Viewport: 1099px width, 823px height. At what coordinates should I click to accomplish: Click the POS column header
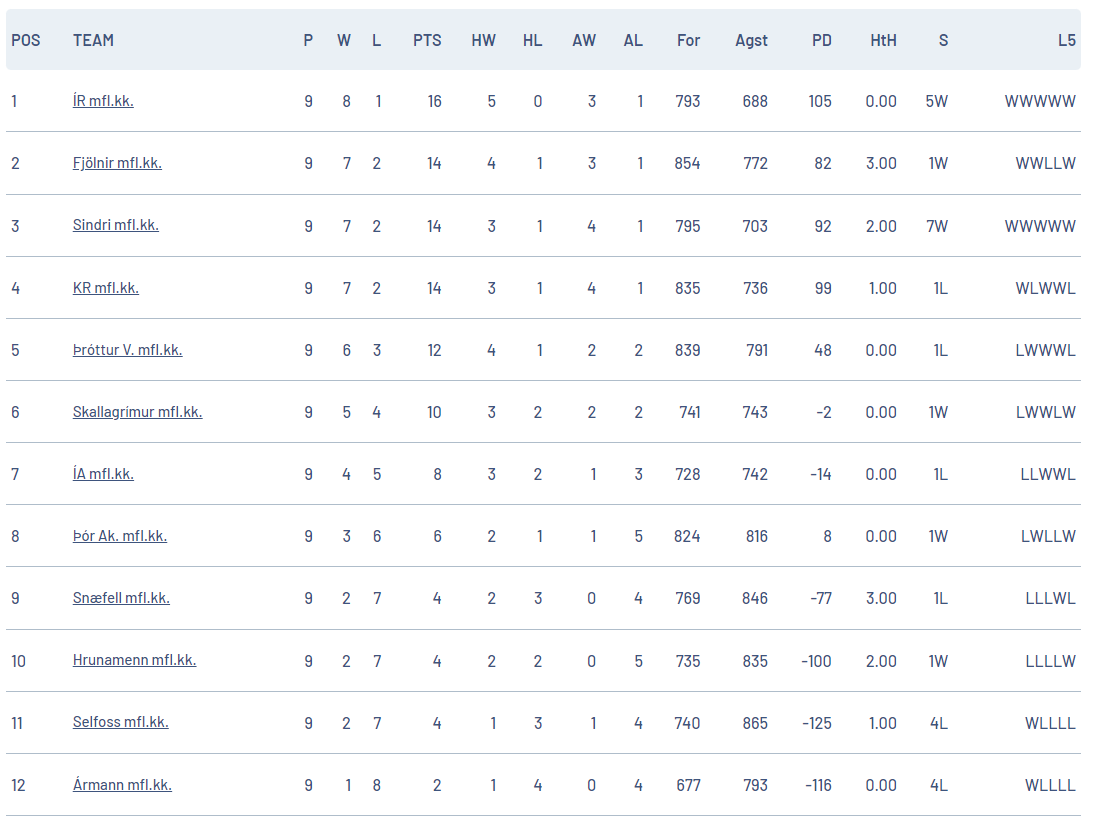26,41
